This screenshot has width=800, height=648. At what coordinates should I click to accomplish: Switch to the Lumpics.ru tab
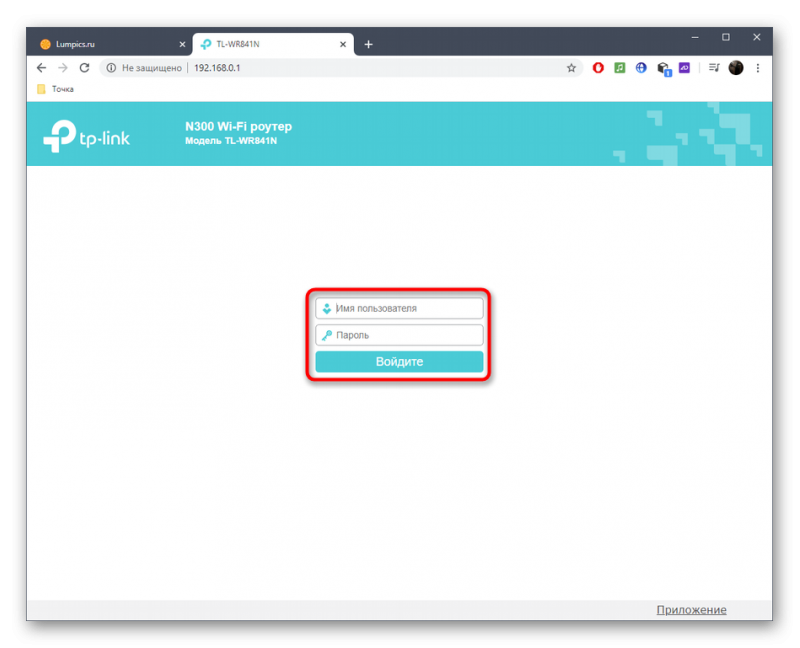[109, 44]
